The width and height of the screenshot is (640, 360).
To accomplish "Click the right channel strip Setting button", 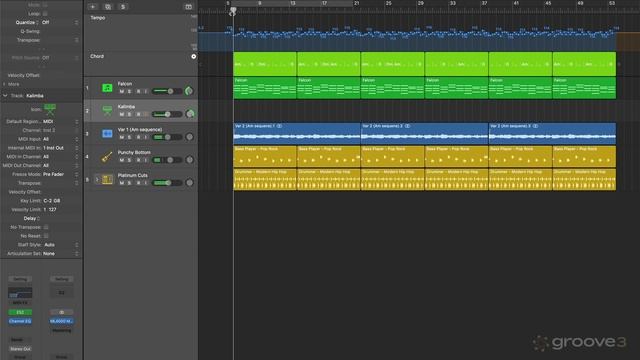I will 62,279.
